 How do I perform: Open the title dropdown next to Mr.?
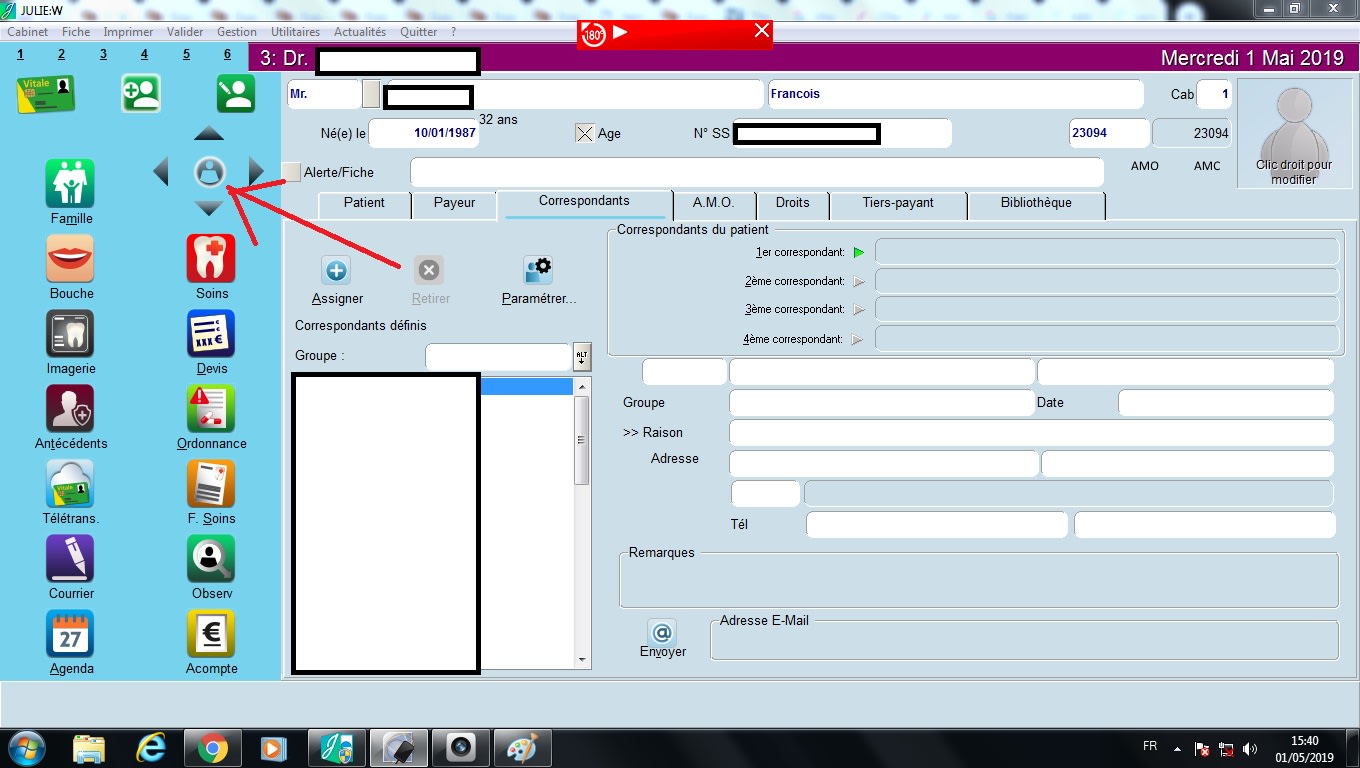[x=371, y=94]
